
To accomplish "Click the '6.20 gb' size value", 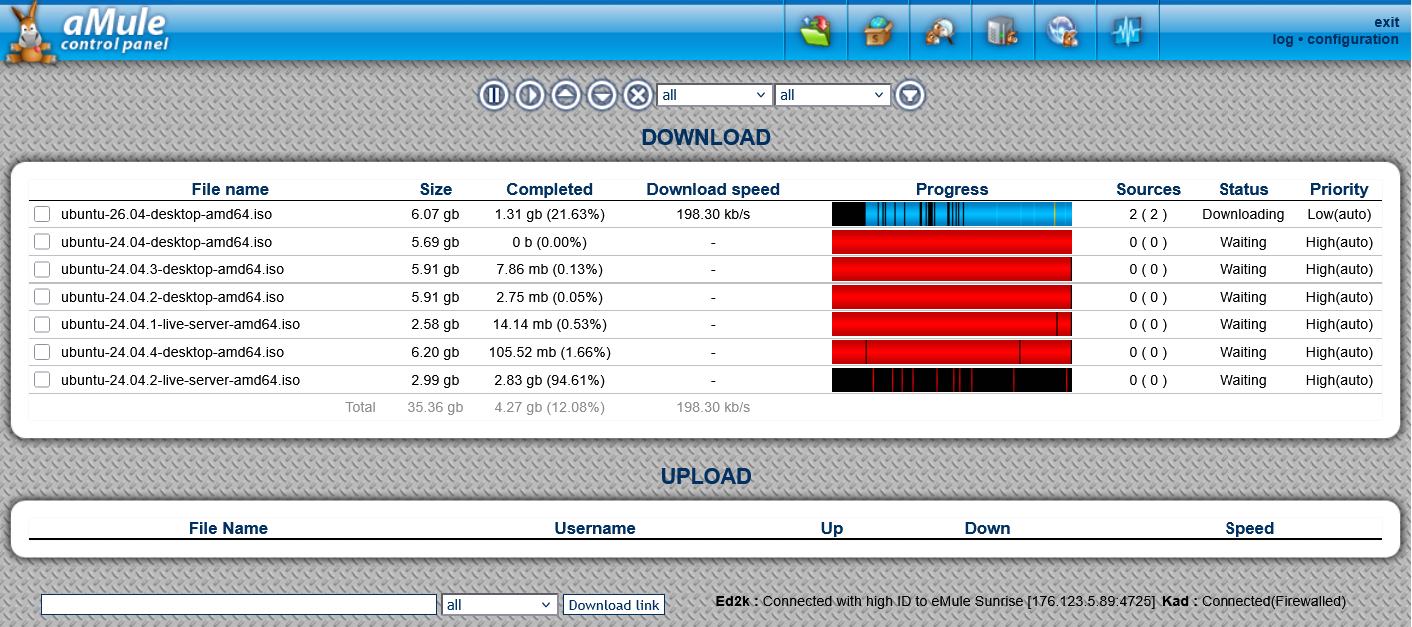I will [x=435, y=352].
